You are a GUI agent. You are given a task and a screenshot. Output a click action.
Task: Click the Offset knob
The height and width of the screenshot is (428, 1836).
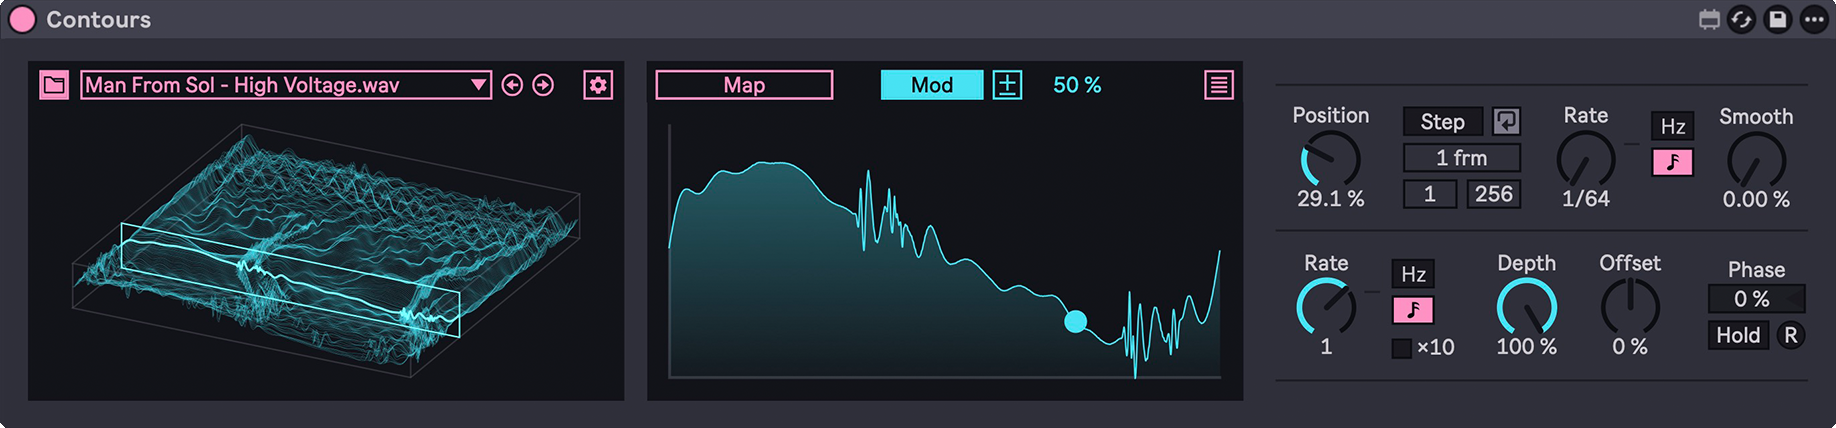coord(1630,307)
